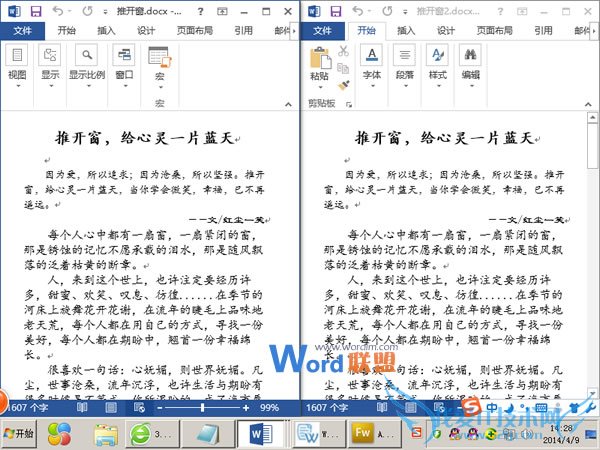The height and width of the screenshot is (450, 600).
Task: Click the zoom out minus in the left status bar
Action: 160,408
